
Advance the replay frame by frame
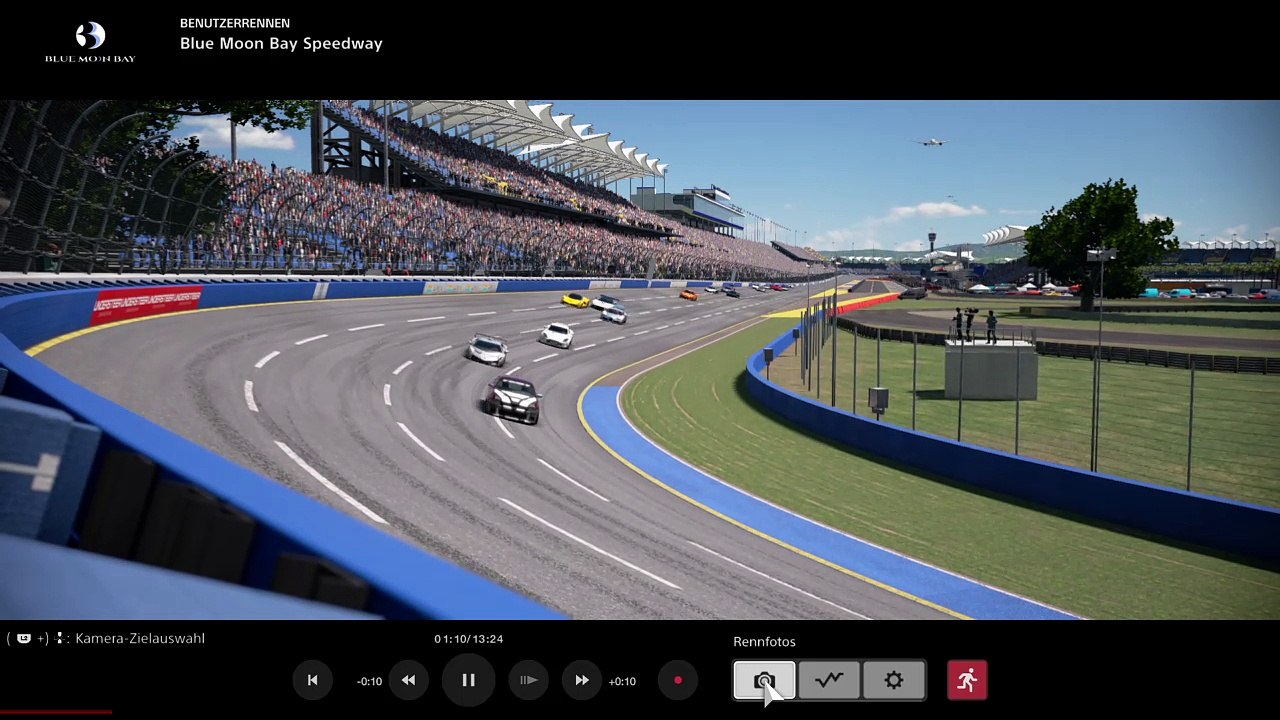click(x=529, y=680)
